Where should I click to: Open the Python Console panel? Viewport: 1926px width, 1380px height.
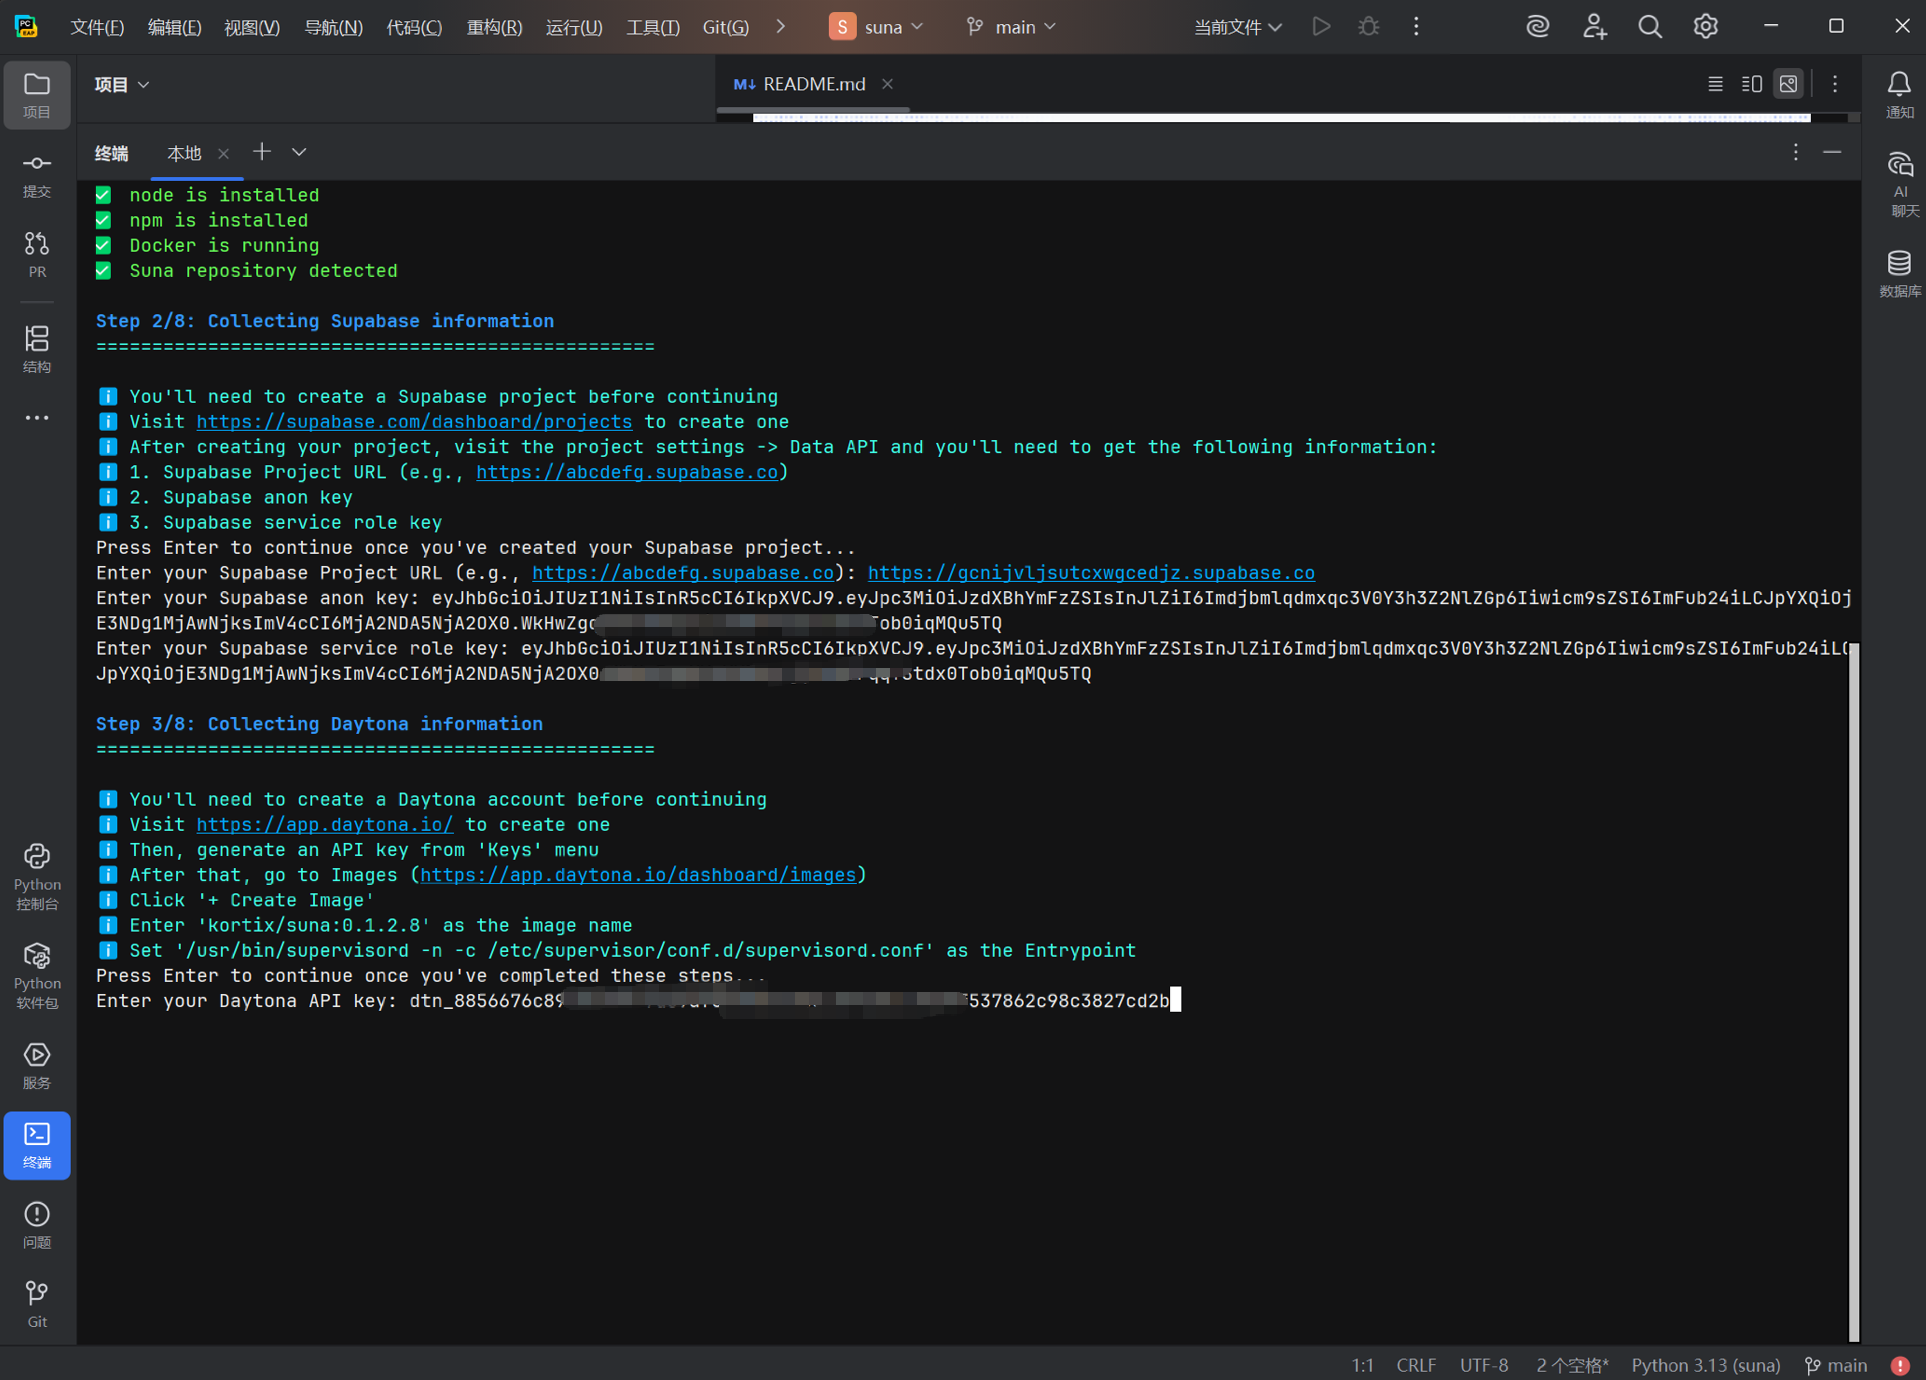[x=37, y=875]
